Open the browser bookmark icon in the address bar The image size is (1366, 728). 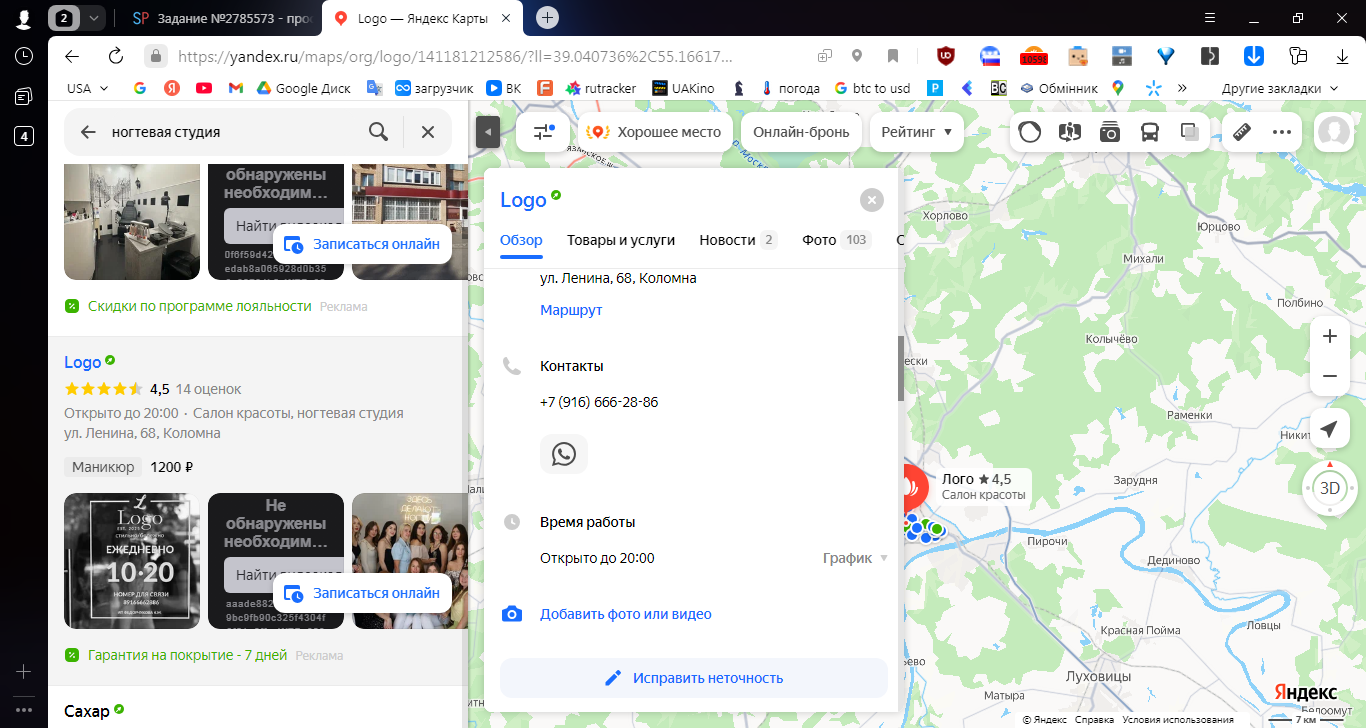pos(893,55)
